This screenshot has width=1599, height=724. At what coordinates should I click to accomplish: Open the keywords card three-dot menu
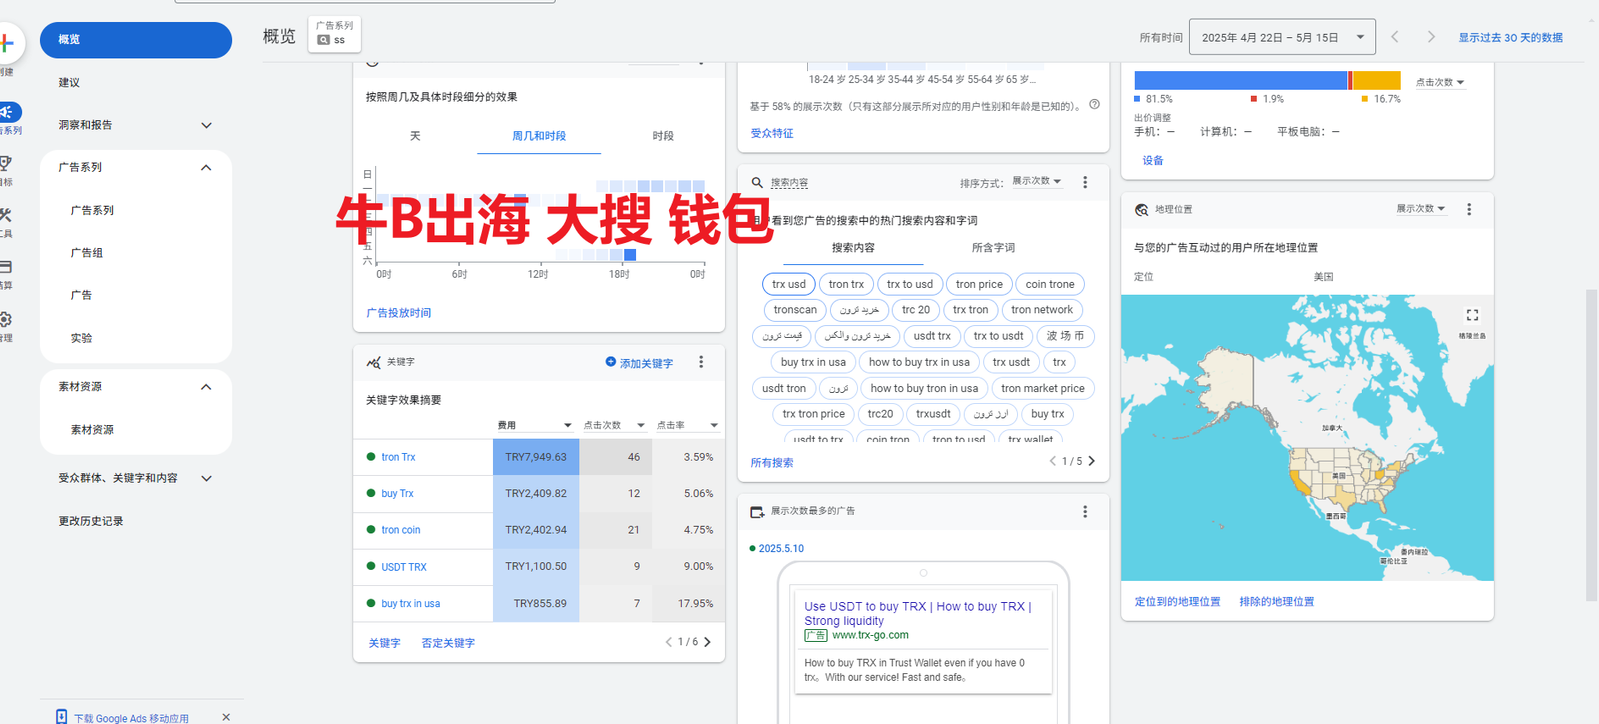(701, 362)
